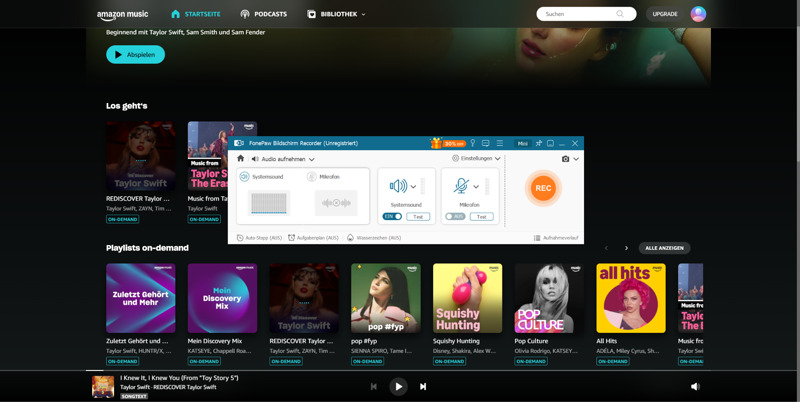The image size is (800, 402).
Task: Click the Upgrade button
Action: 665,14
